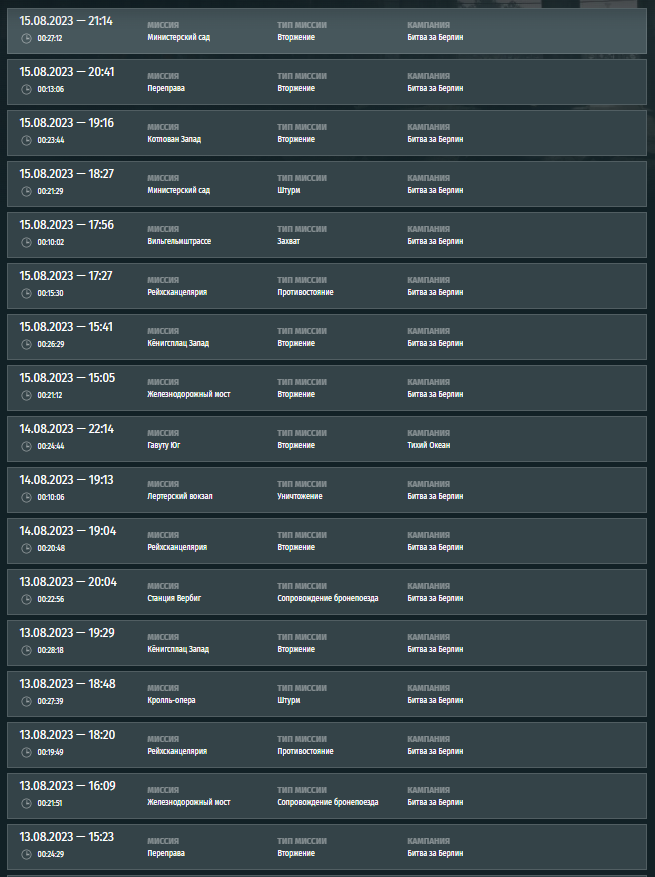Click the clock icon under 15.08.2023 — 20:41

click(x=26, y=89)
